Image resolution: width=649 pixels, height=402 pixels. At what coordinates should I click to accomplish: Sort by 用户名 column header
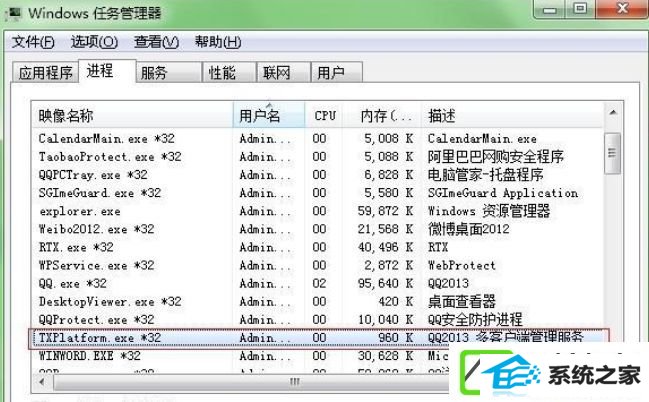click(269, 115)
